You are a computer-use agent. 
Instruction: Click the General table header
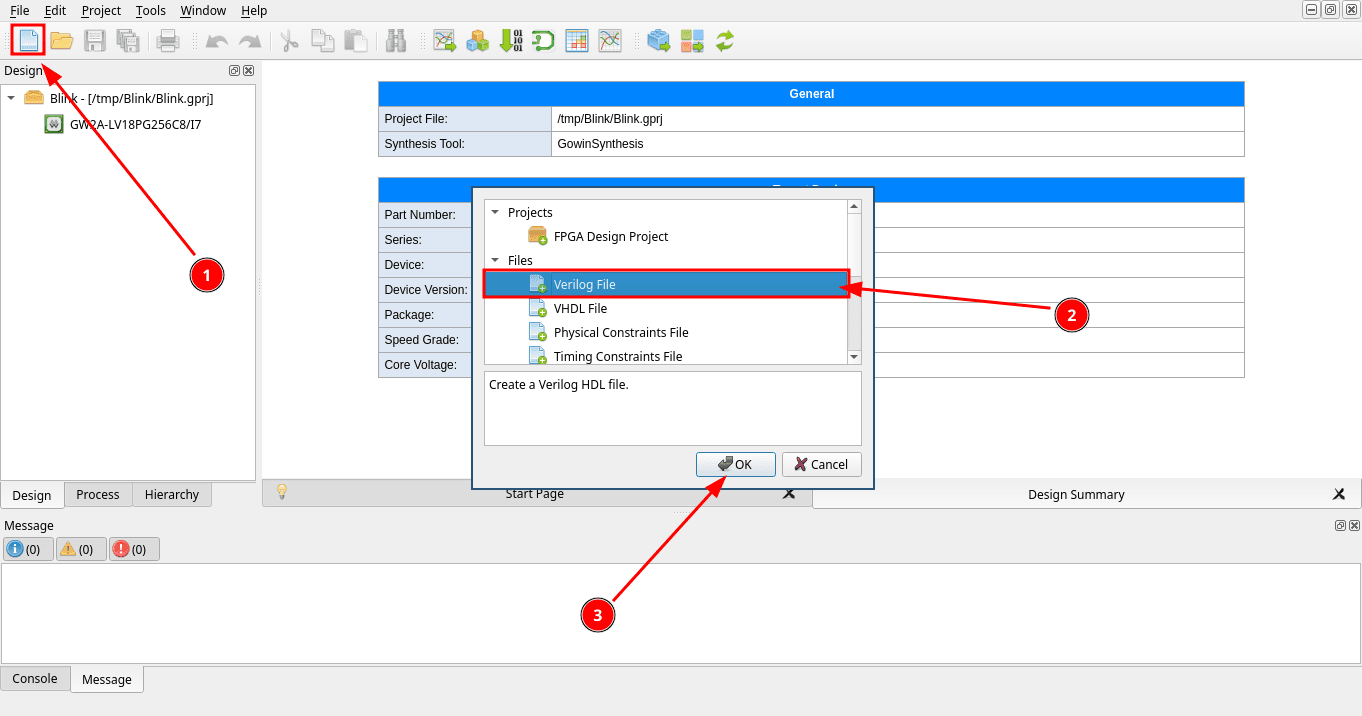tap(811, 94)
